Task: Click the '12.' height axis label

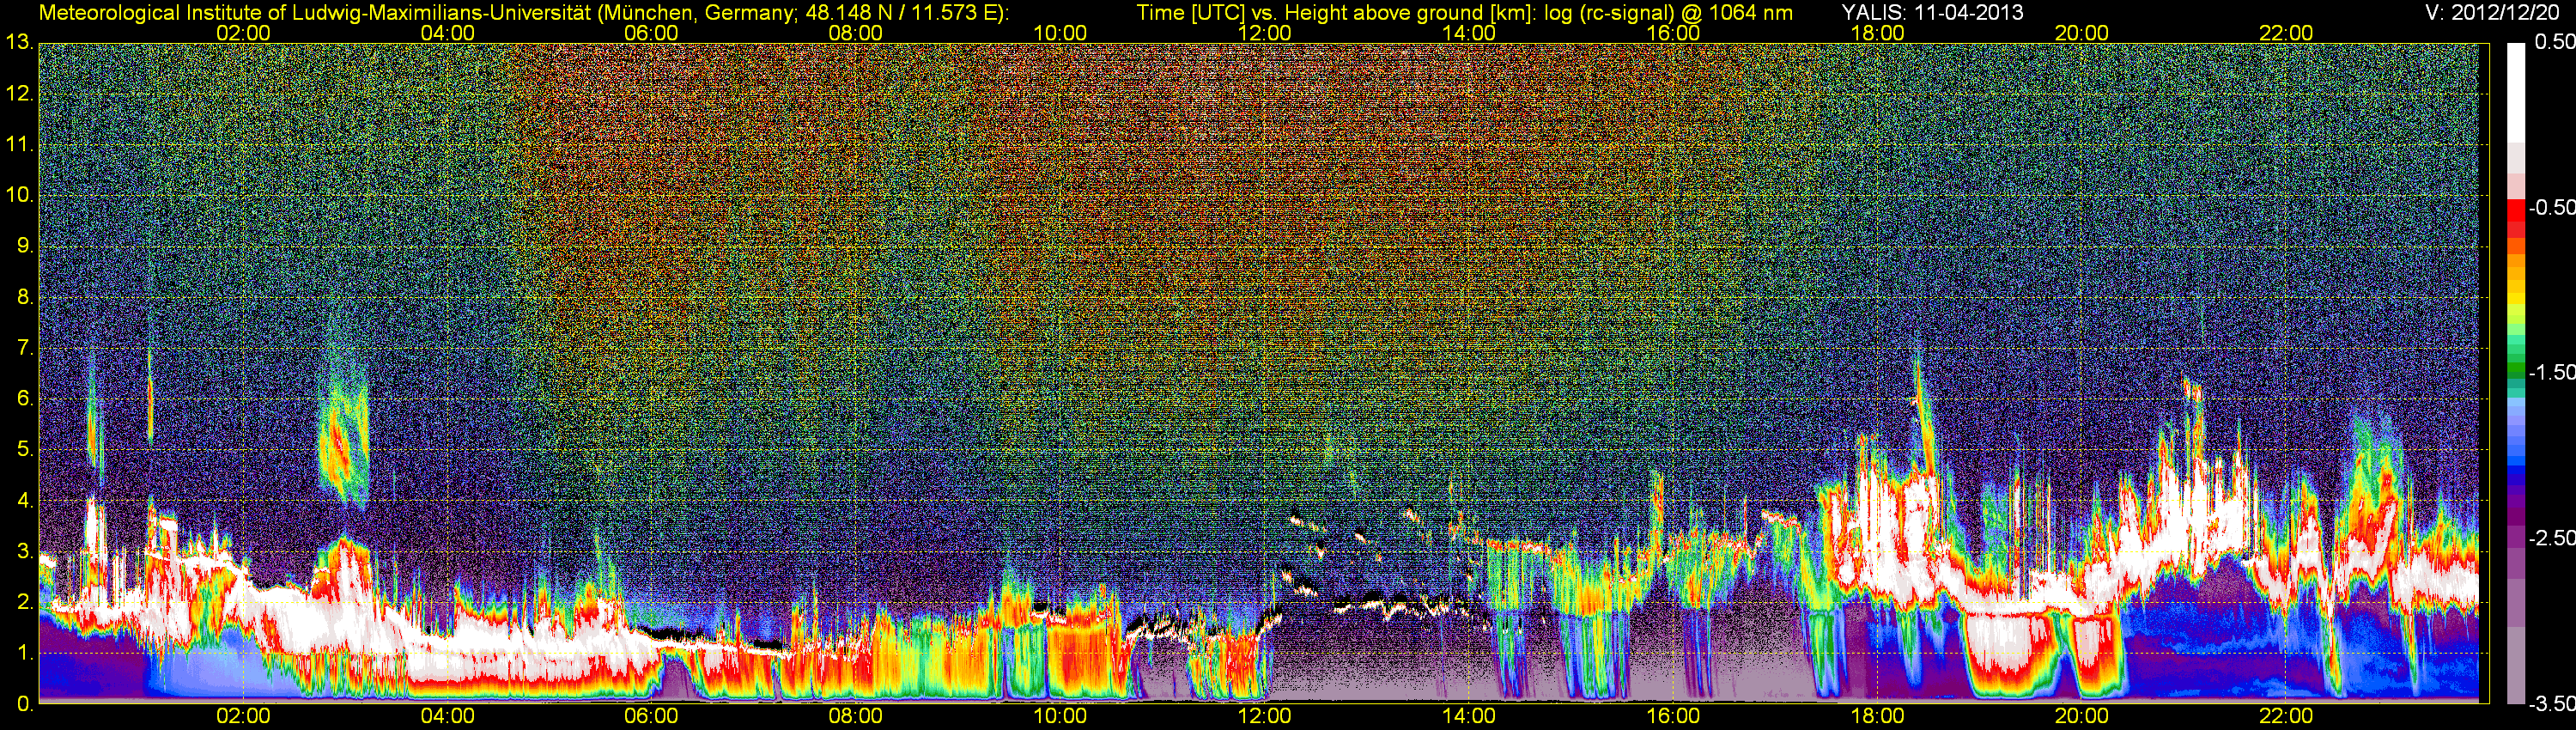Action: 19,94
